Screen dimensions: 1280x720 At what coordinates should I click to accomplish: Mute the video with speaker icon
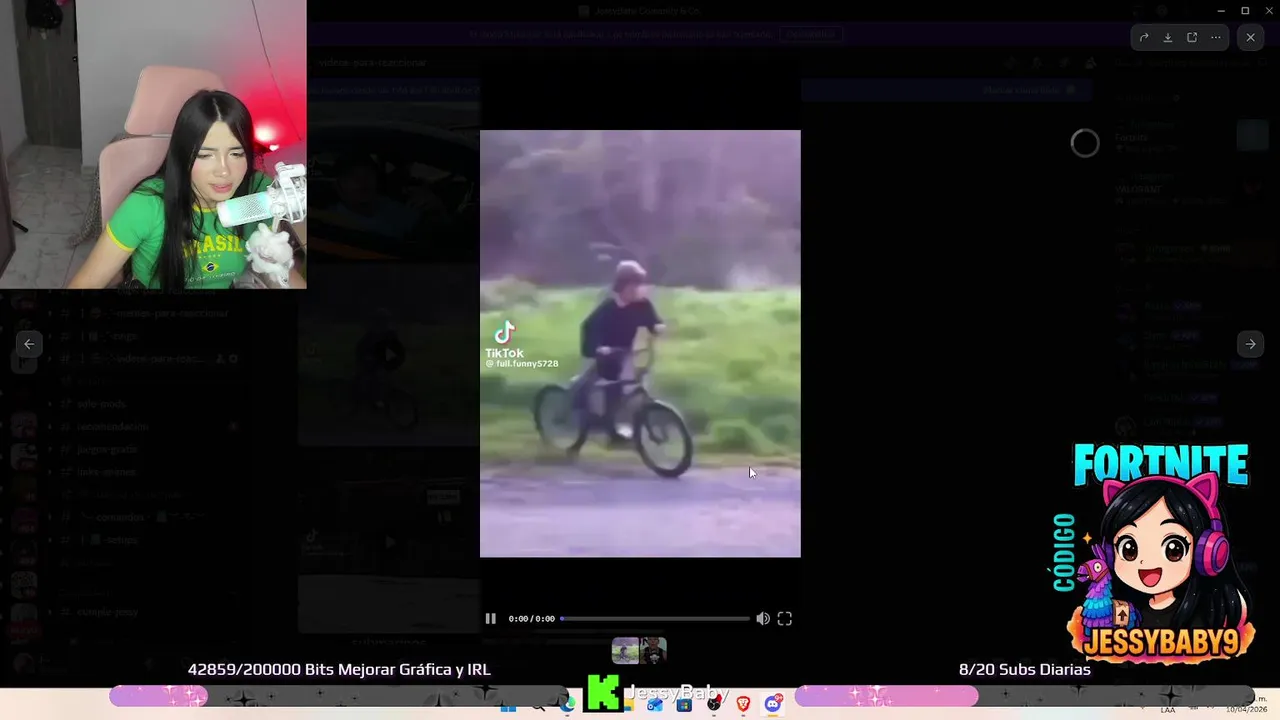(x=763, y=619)
